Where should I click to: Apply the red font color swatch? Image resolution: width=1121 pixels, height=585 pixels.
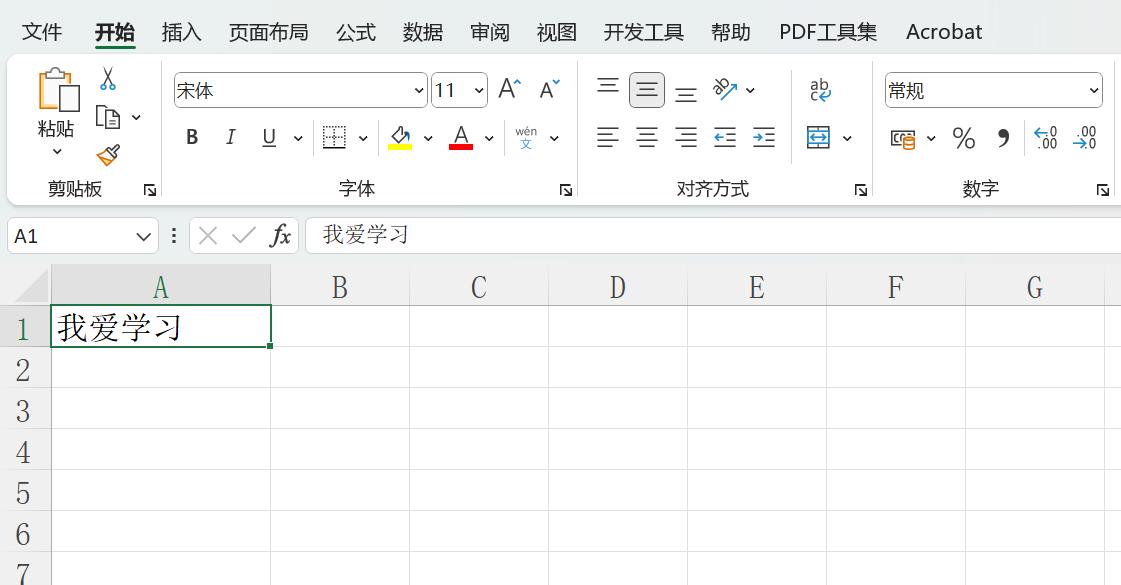tap(459, 137)
